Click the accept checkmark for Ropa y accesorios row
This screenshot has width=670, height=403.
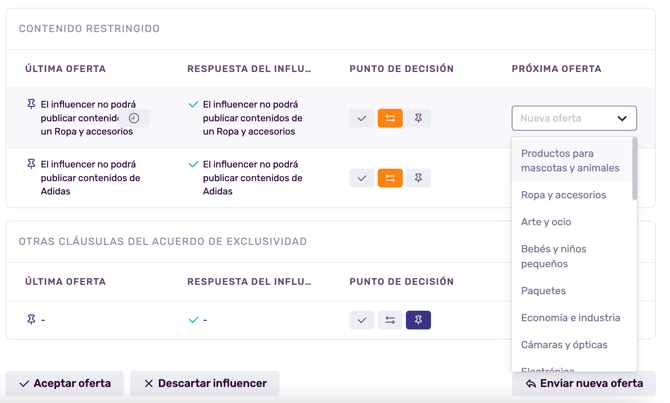(362, 118)
